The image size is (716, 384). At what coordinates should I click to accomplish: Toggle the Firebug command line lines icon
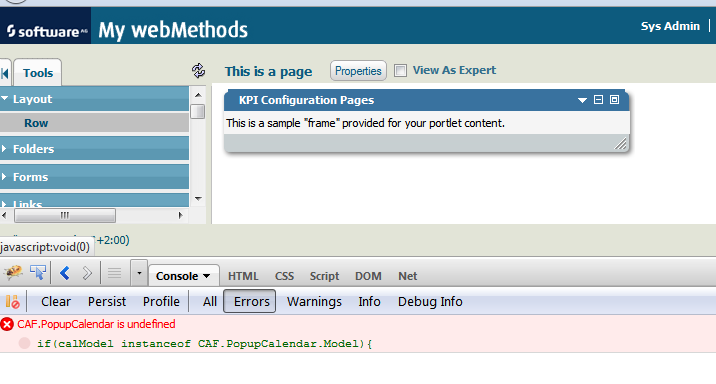tap(114, 274)
